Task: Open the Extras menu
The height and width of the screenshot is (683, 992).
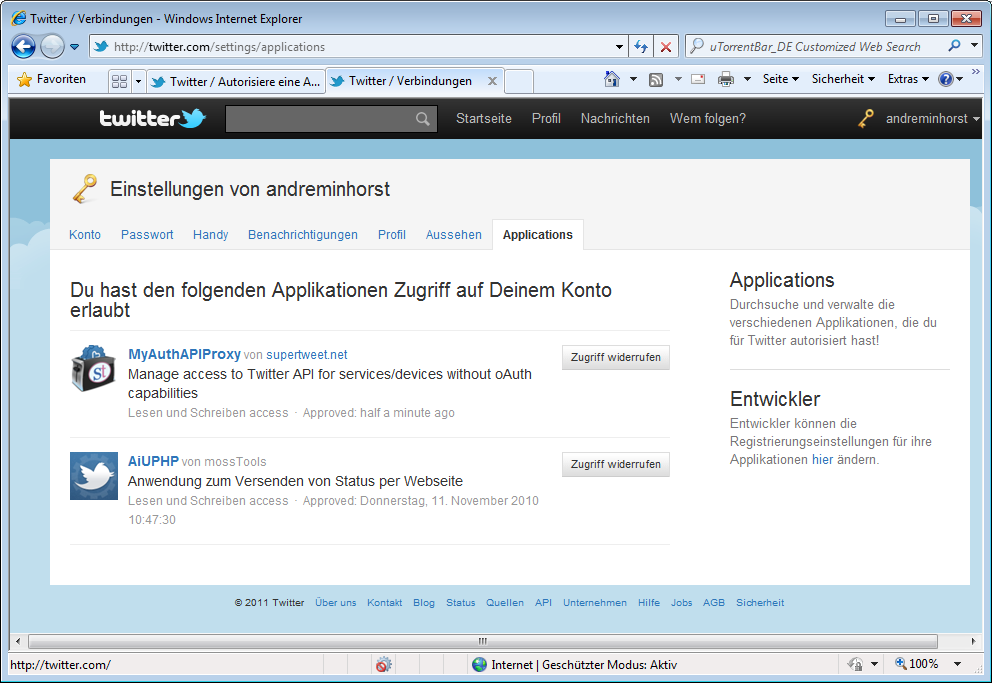Action: coord(908,79)
